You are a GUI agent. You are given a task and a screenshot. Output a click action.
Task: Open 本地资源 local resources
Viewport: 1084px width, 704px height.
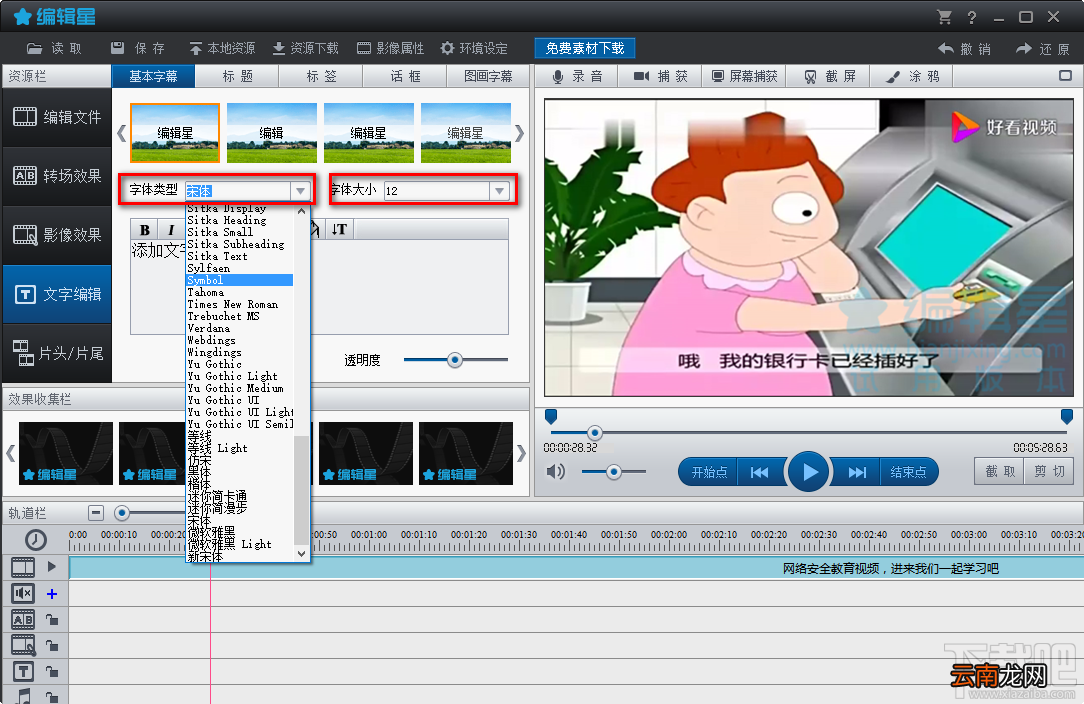(222, 48)
